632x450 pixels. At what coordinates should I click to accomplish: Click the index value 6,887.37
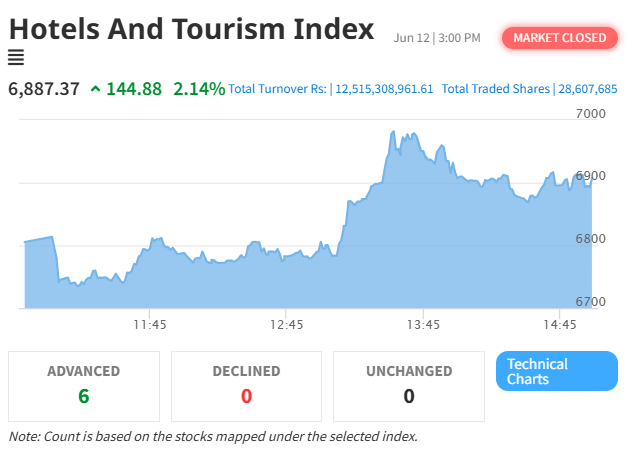coord(44,89)
